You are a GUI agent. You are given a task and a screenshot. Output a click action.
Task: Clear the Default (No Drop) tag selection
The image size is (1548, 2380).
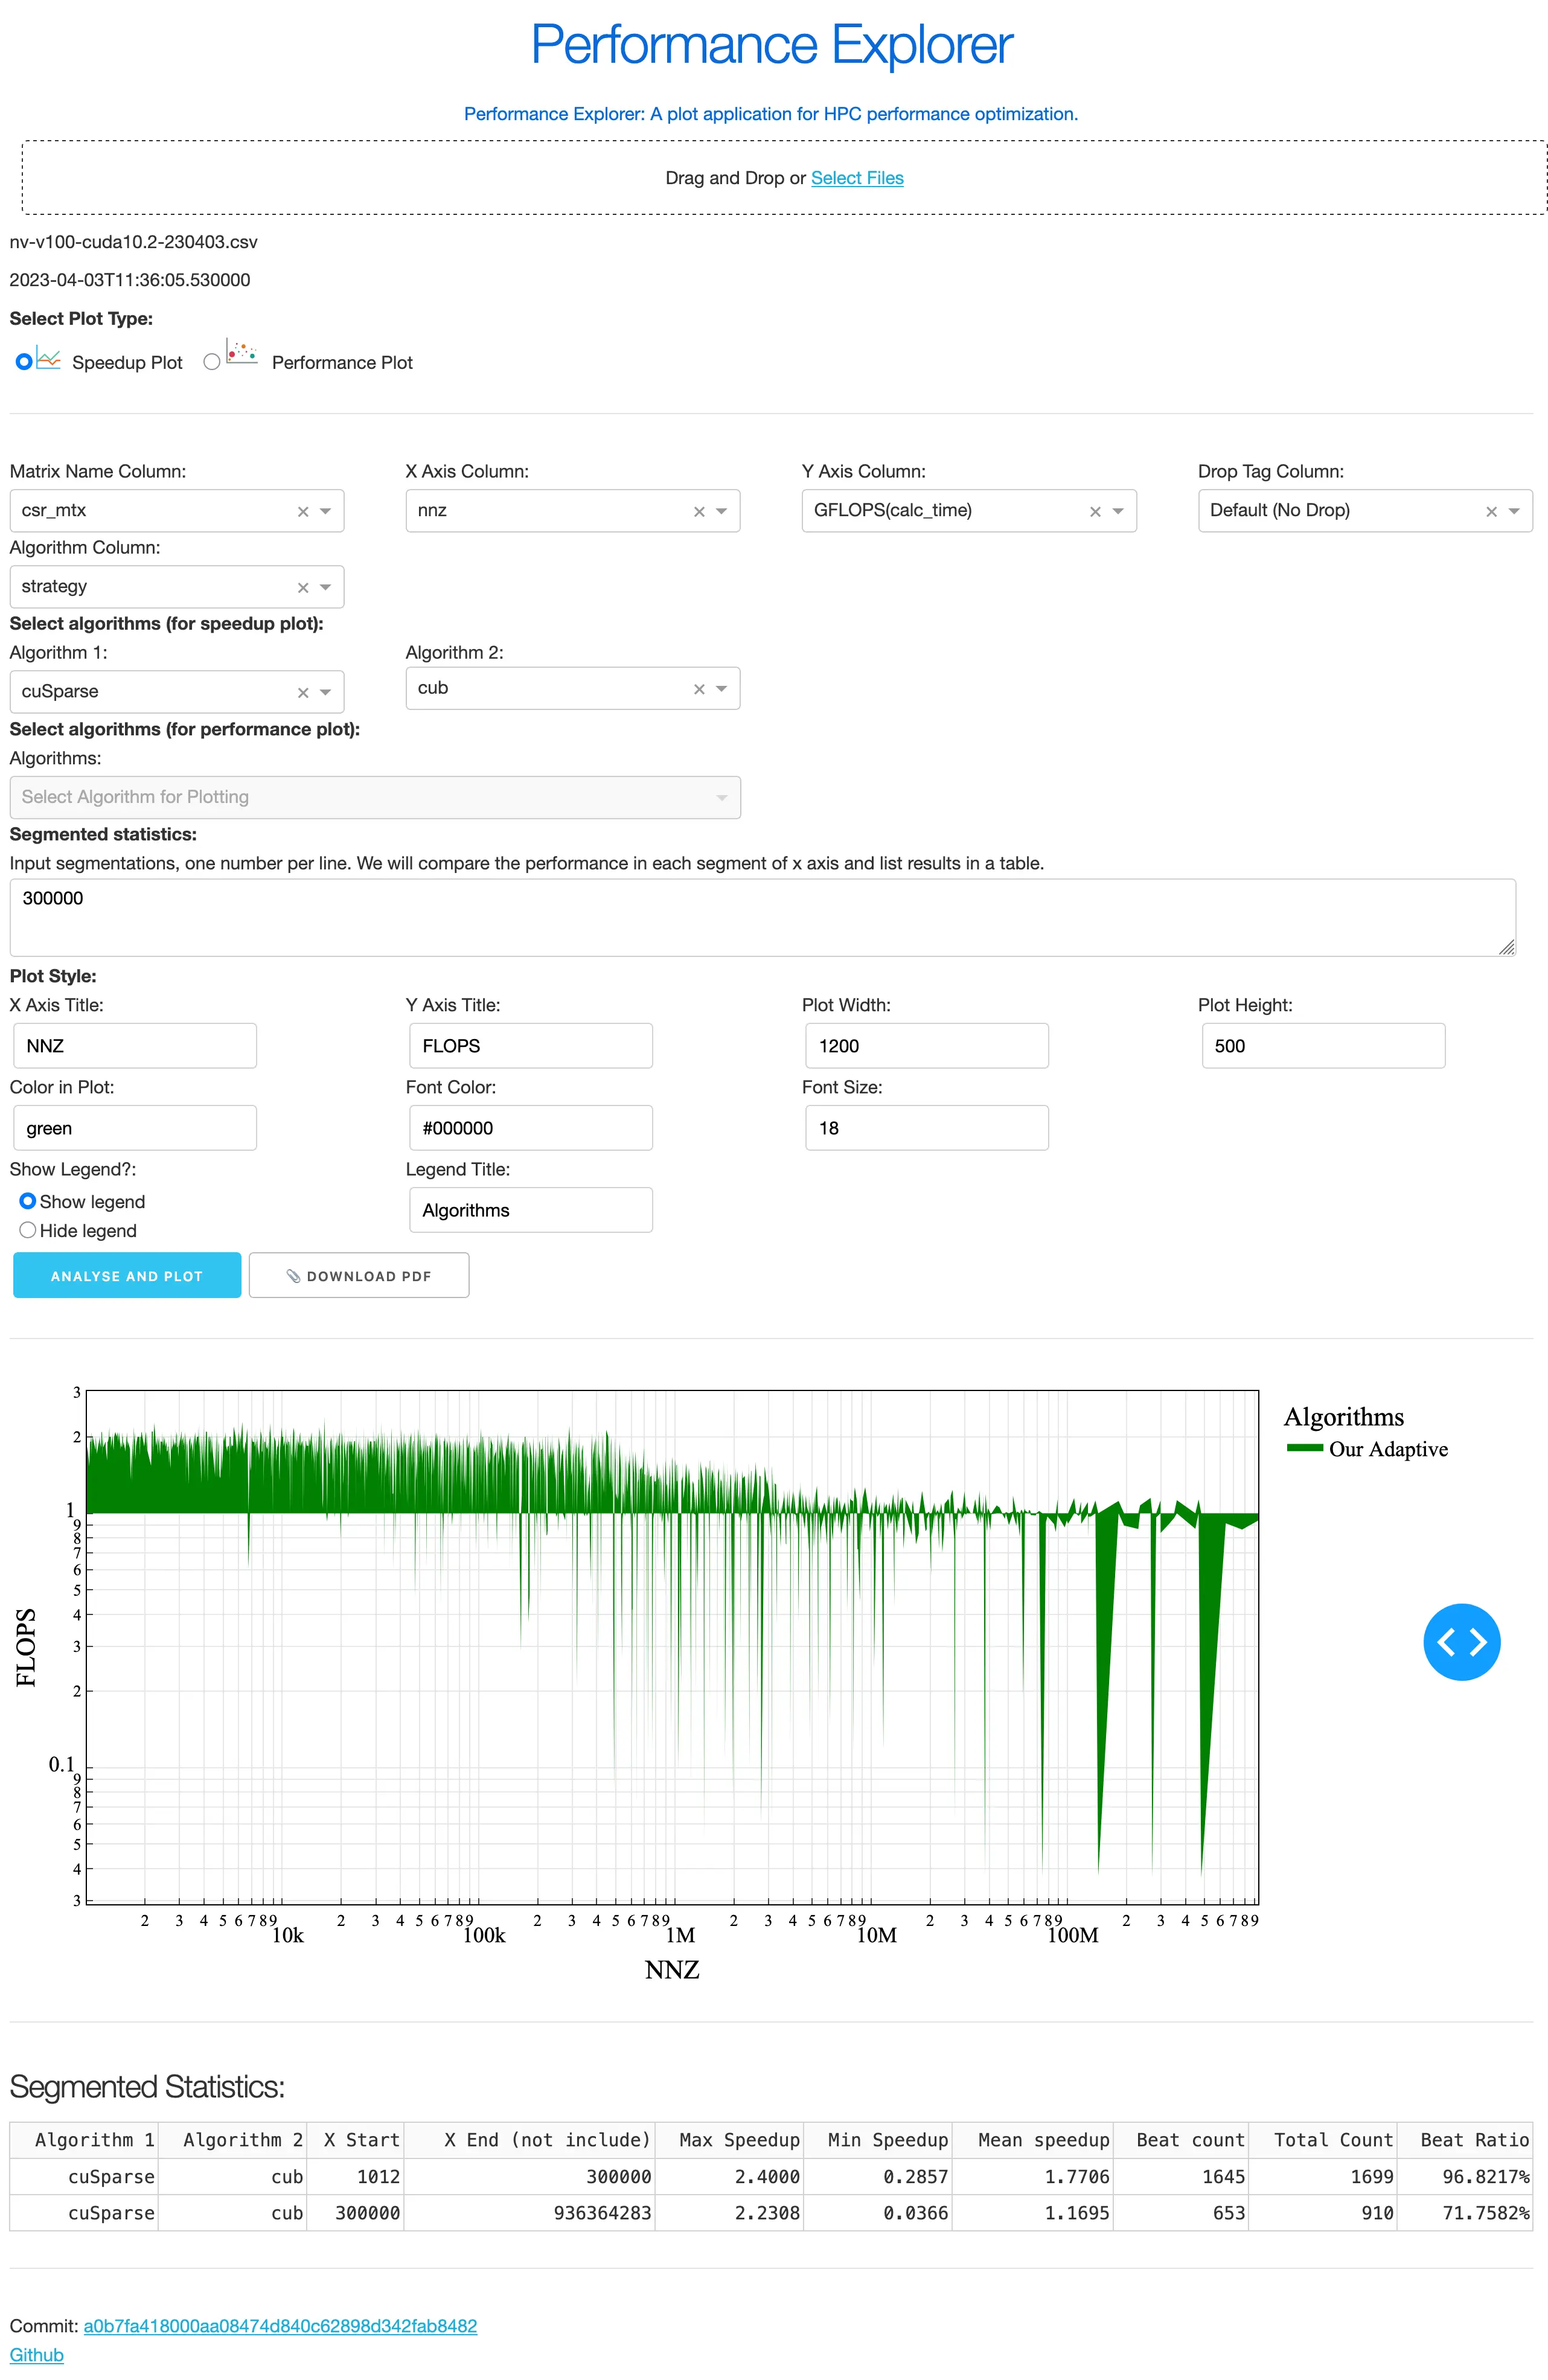pyautogui.click(x=1490, y=512)
